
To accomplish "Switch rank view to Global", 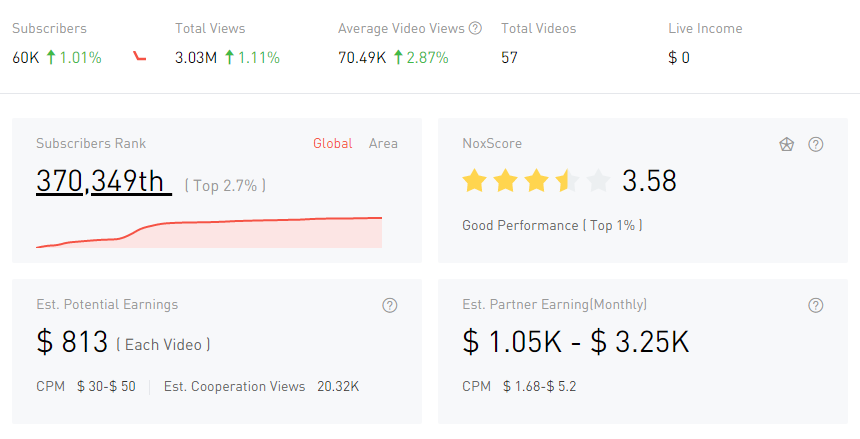I will (332, 143).
